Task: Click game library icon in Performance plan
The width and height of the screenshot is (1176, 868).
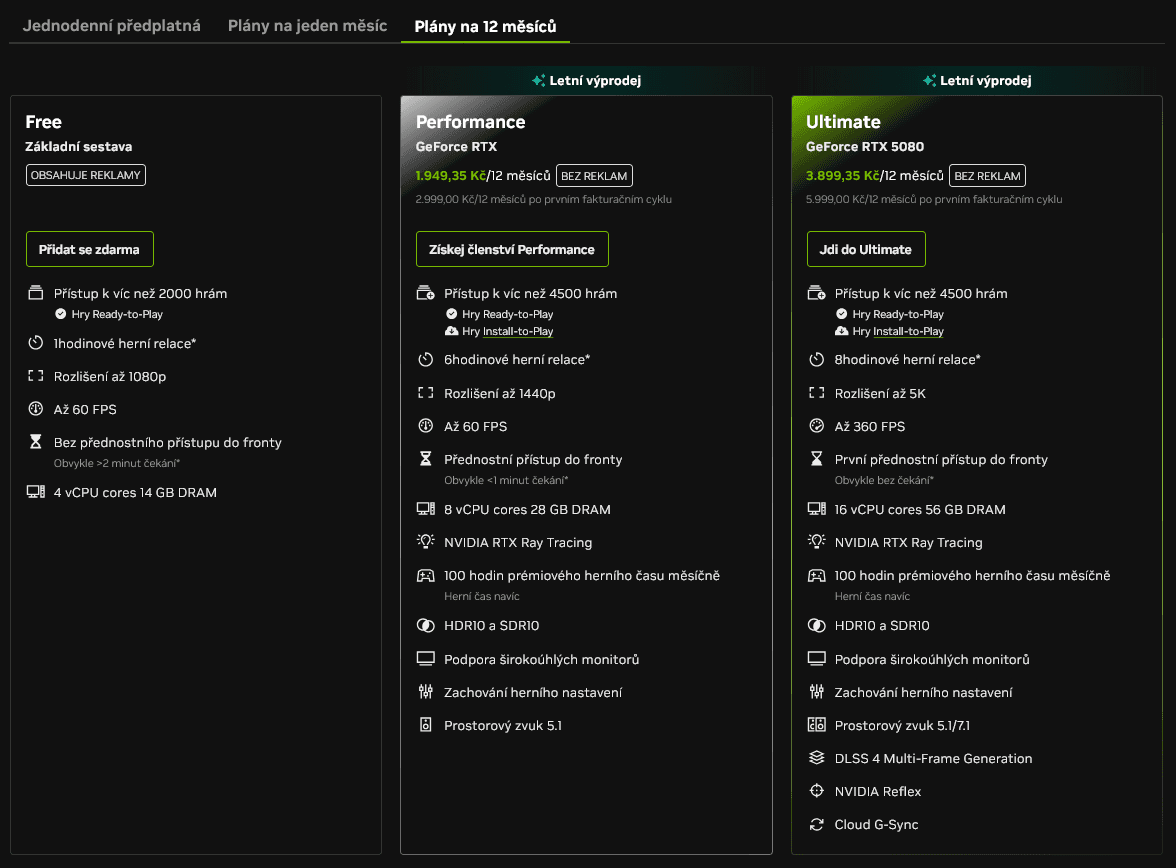Action: point(425,293)
